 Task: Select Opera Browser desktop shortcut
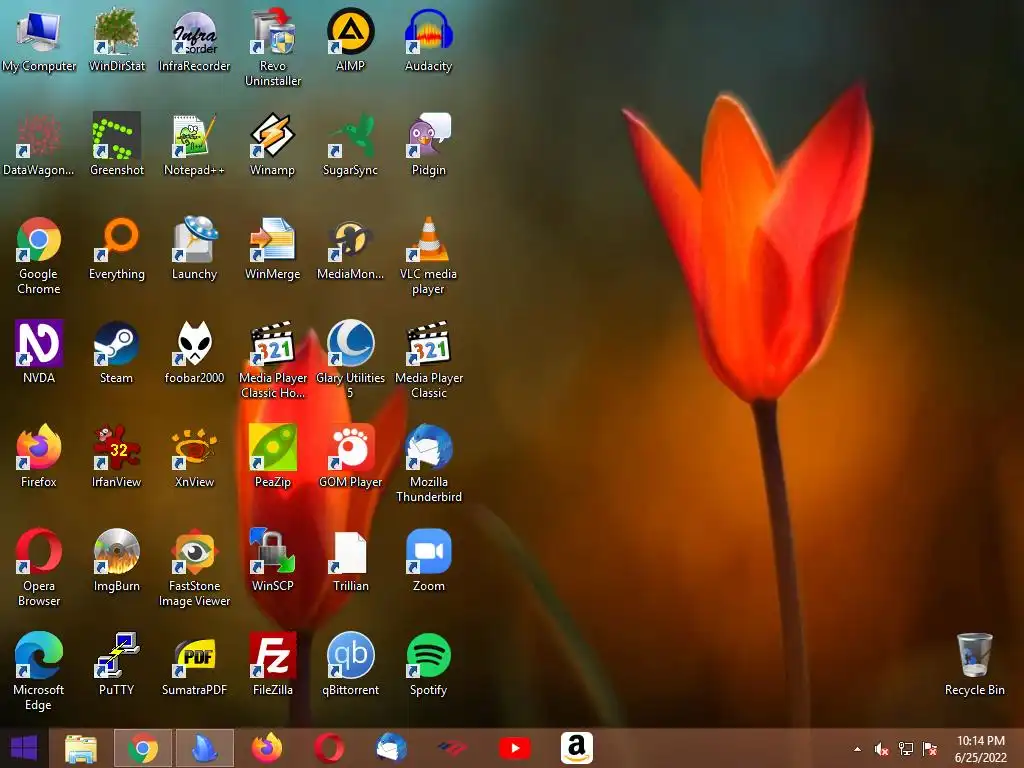(39, 567)
